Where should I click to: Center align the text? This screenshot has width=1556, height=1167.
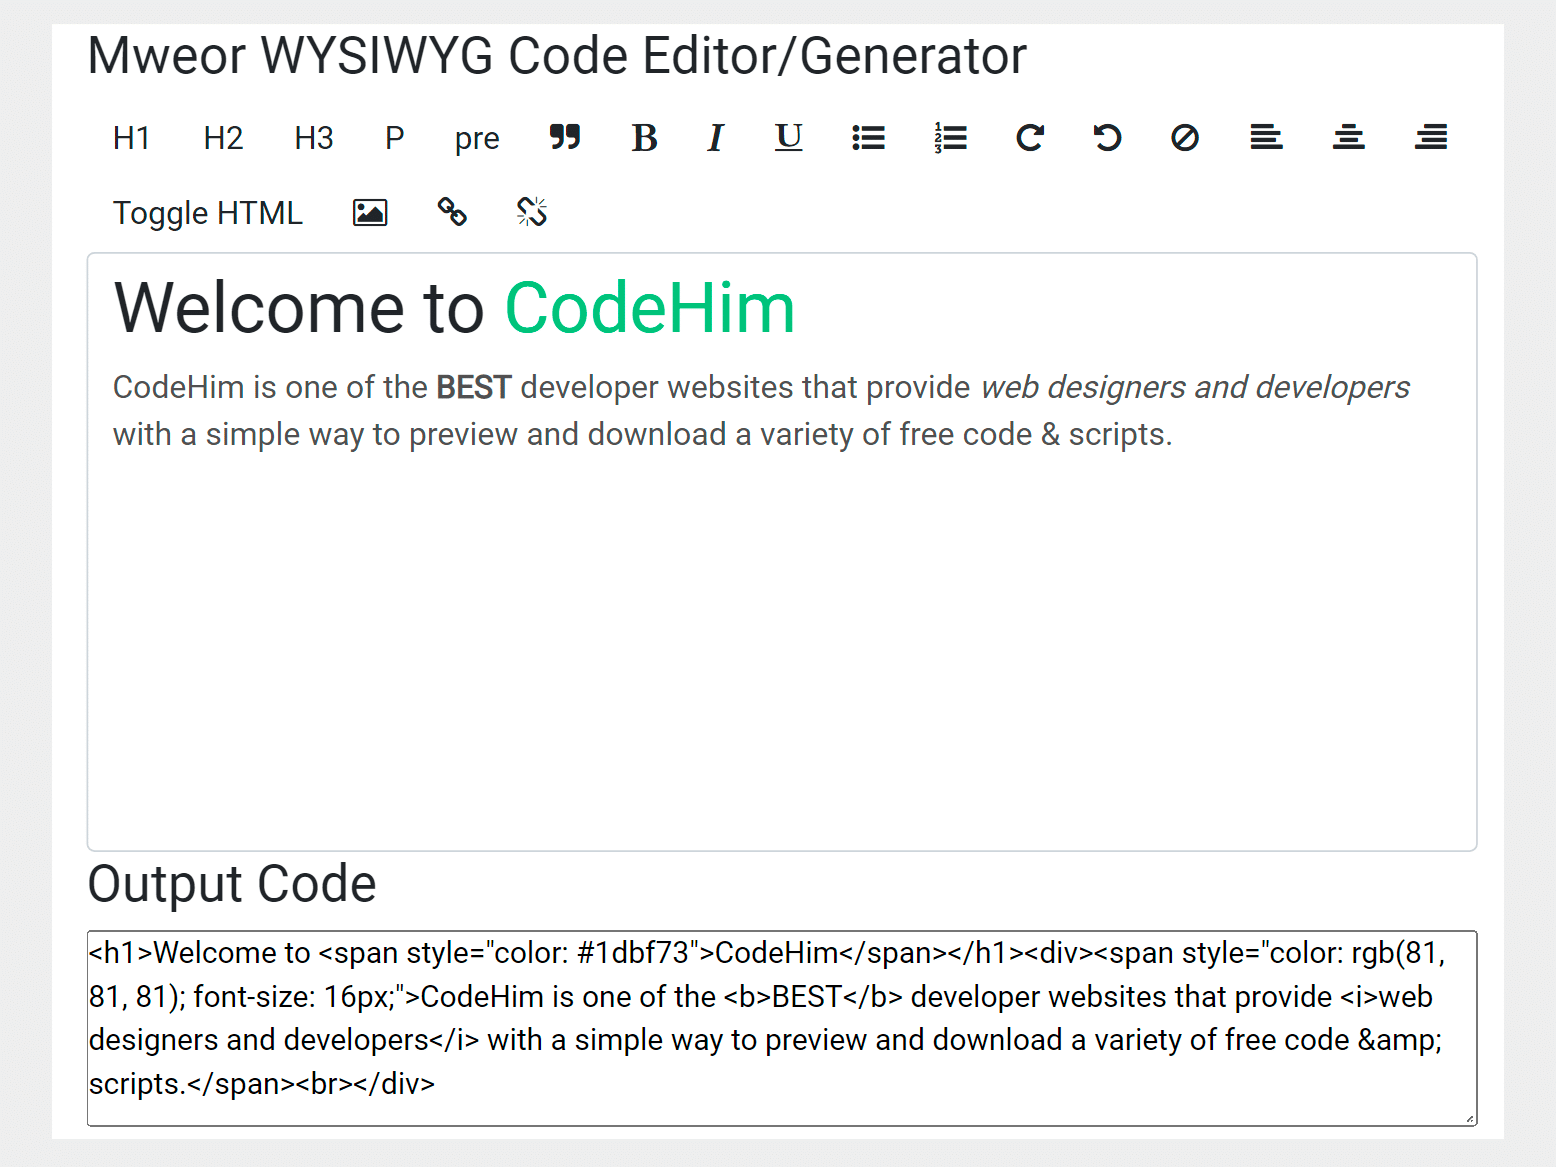1348,138
